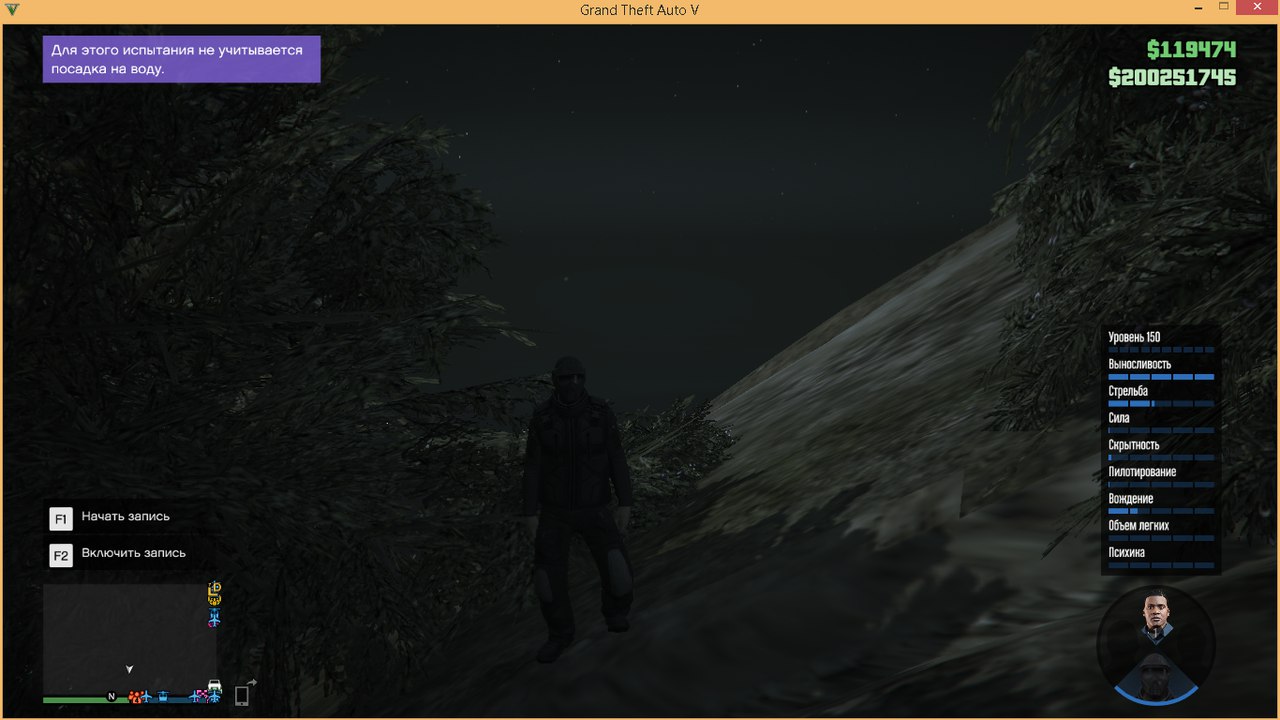Click the '$119474' cash amount

click(x=1192, y=50)
